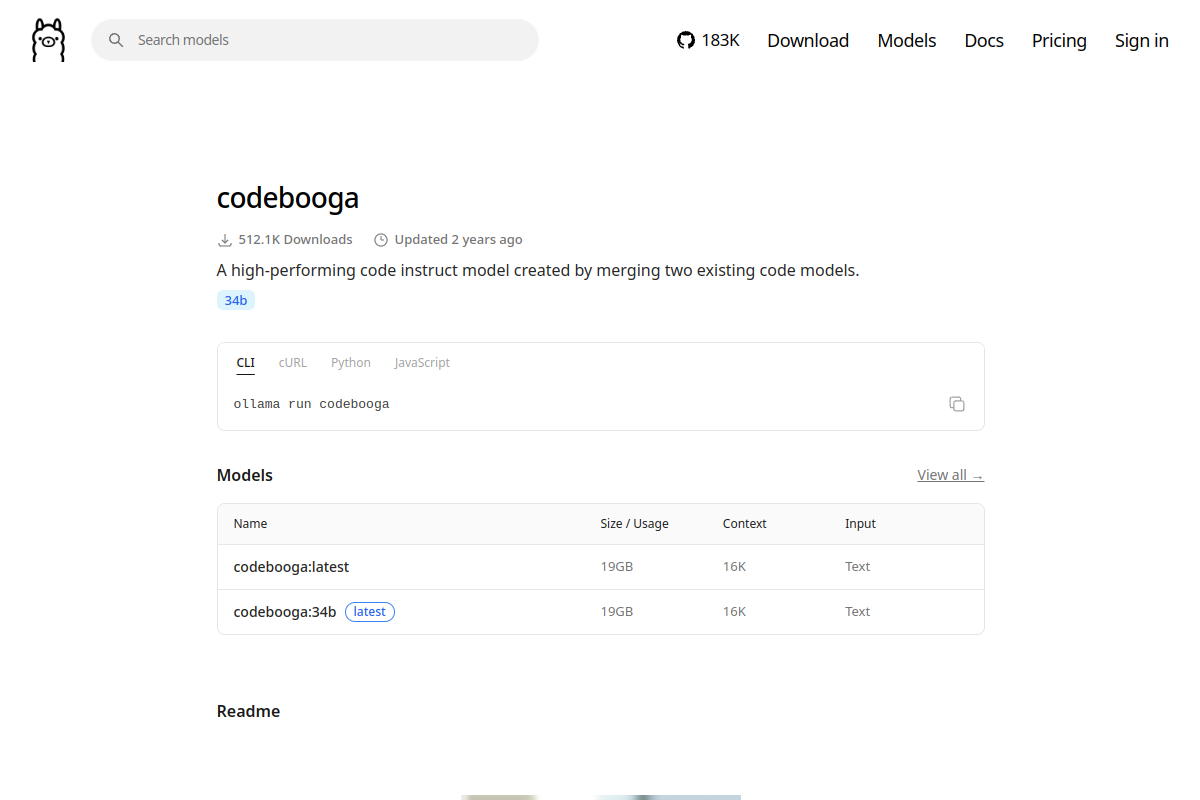
Task: Click 16K in the codebooga:latest row
Action: point(735,567)
